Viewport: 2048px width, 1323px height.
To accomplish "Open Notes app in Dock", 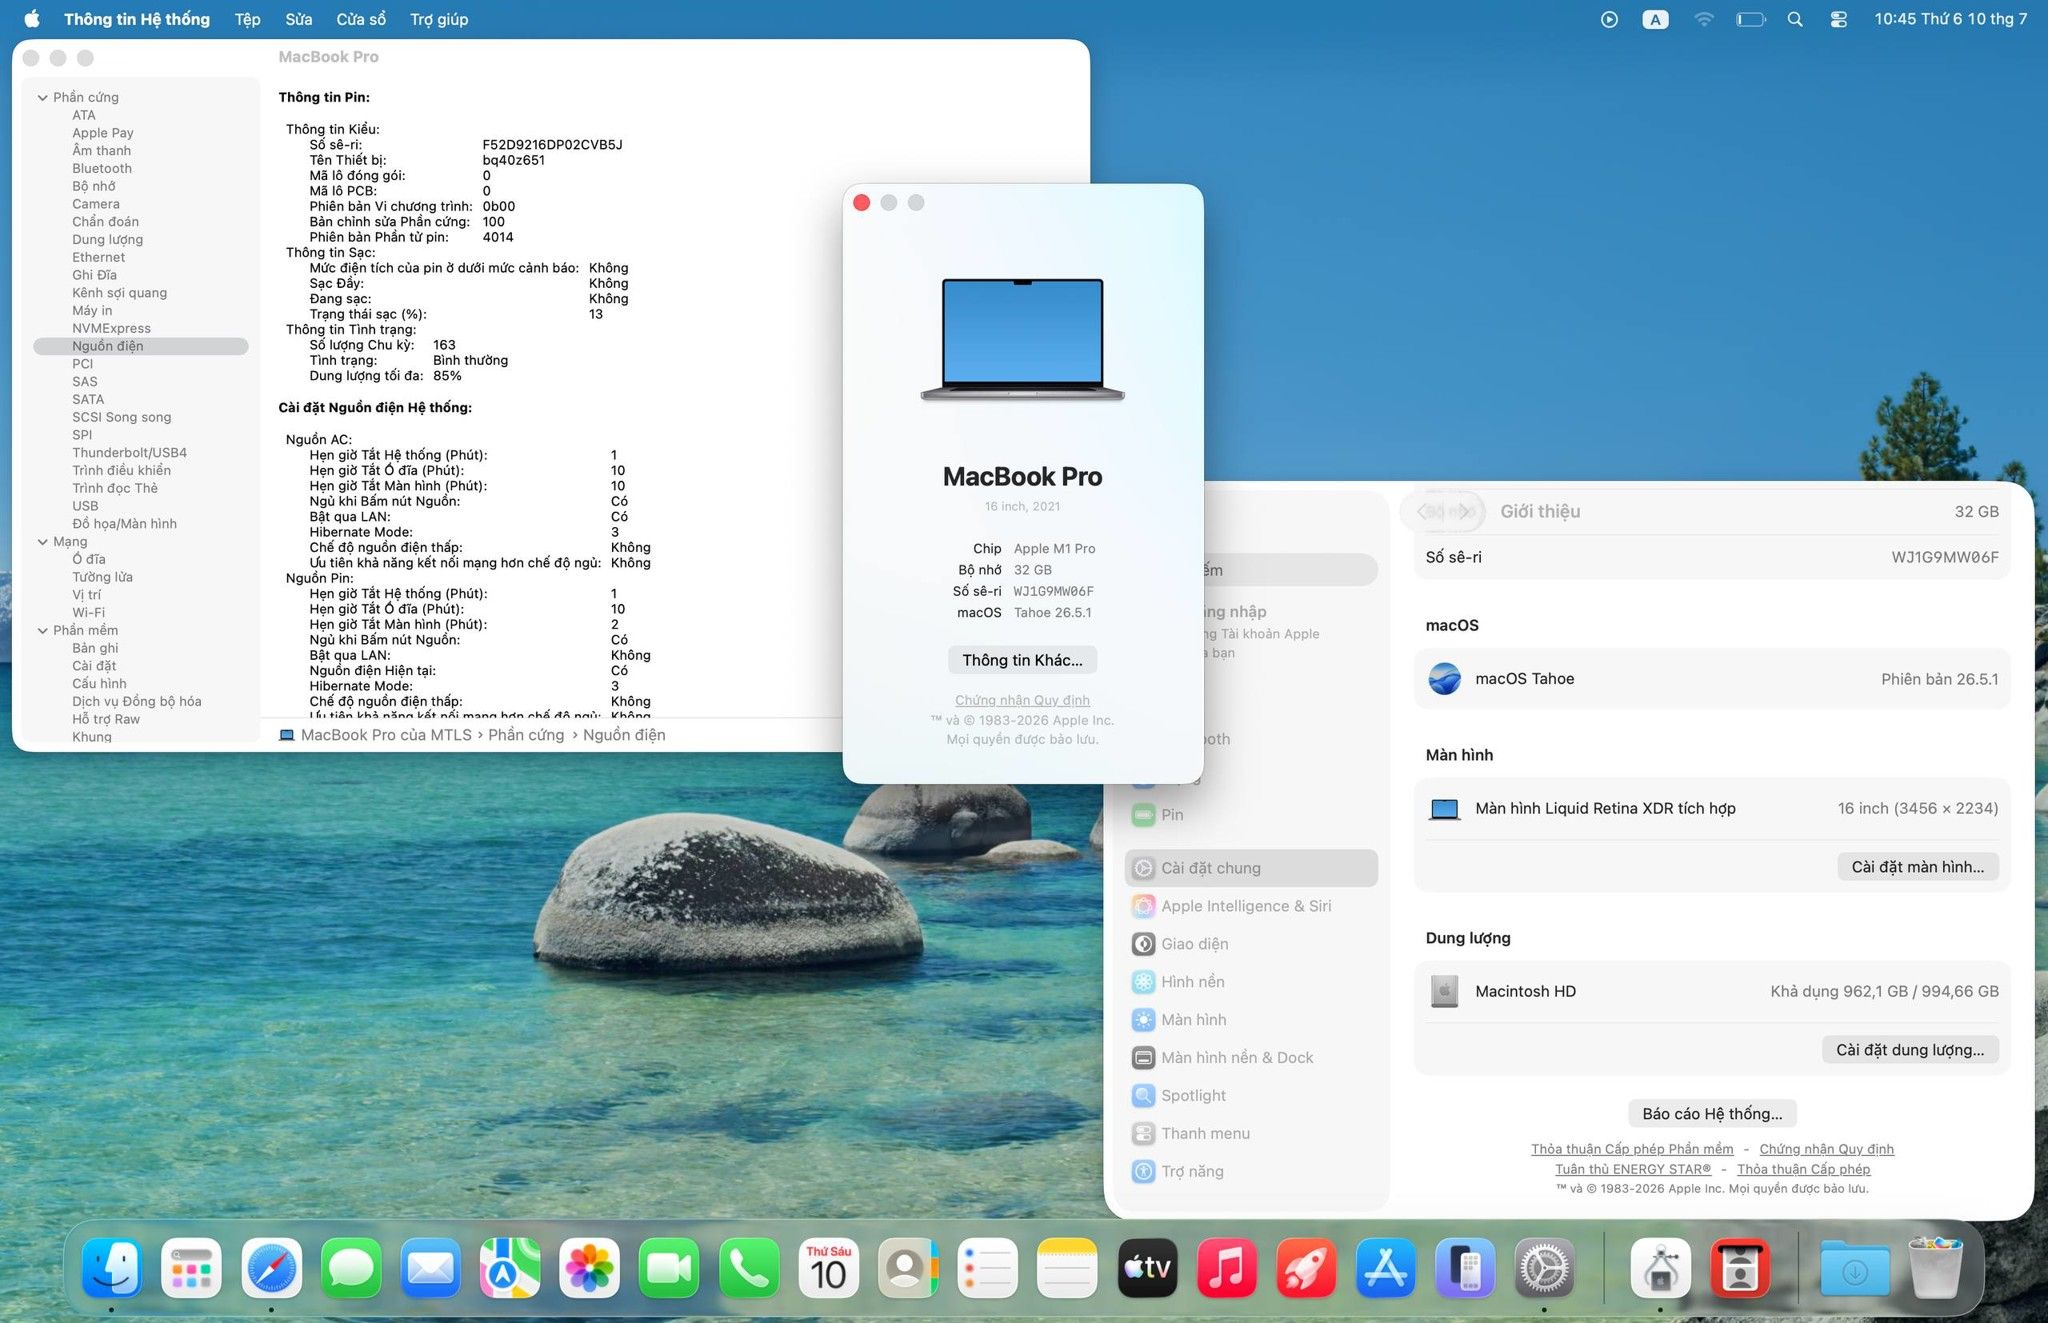I will coord(1067,1268).
